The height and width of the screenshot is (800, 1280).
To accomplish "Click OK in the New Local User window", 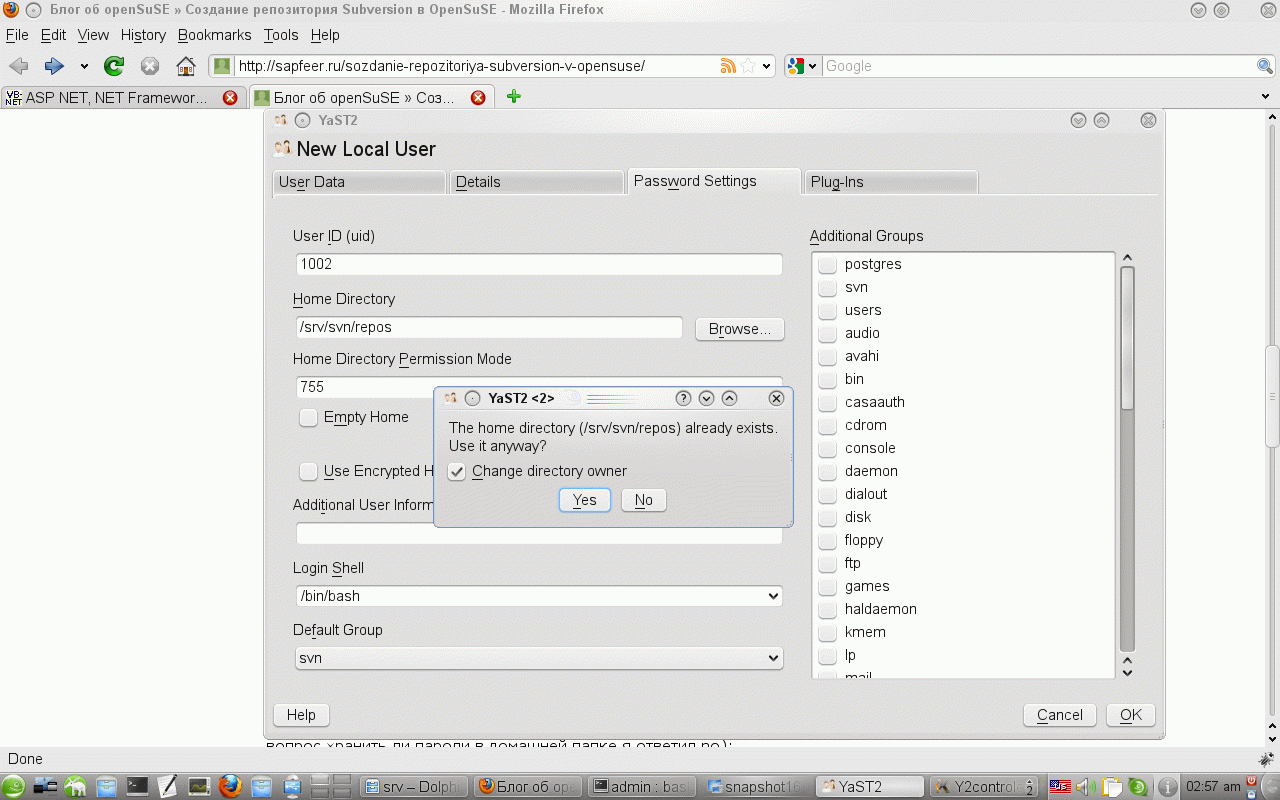I will coord(1131,715).
